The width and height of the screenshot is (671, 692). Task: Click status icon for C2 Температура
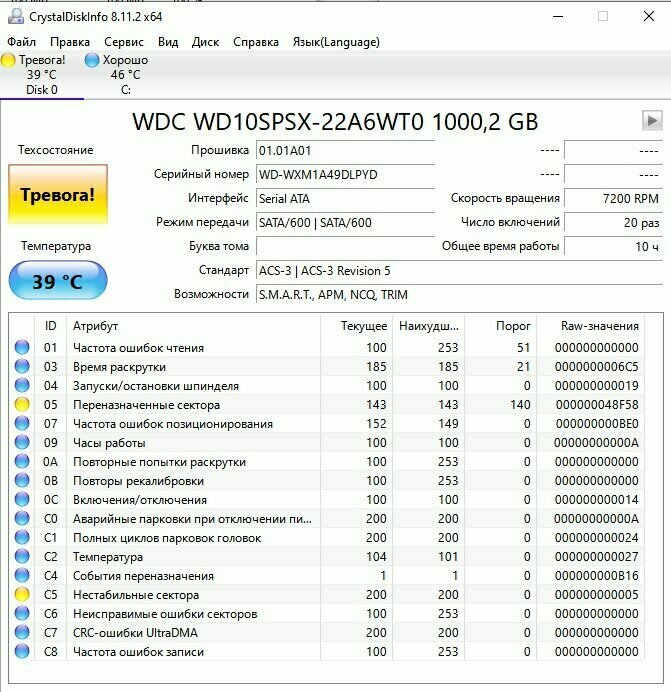pyautogui.click(x=22, y=556)
